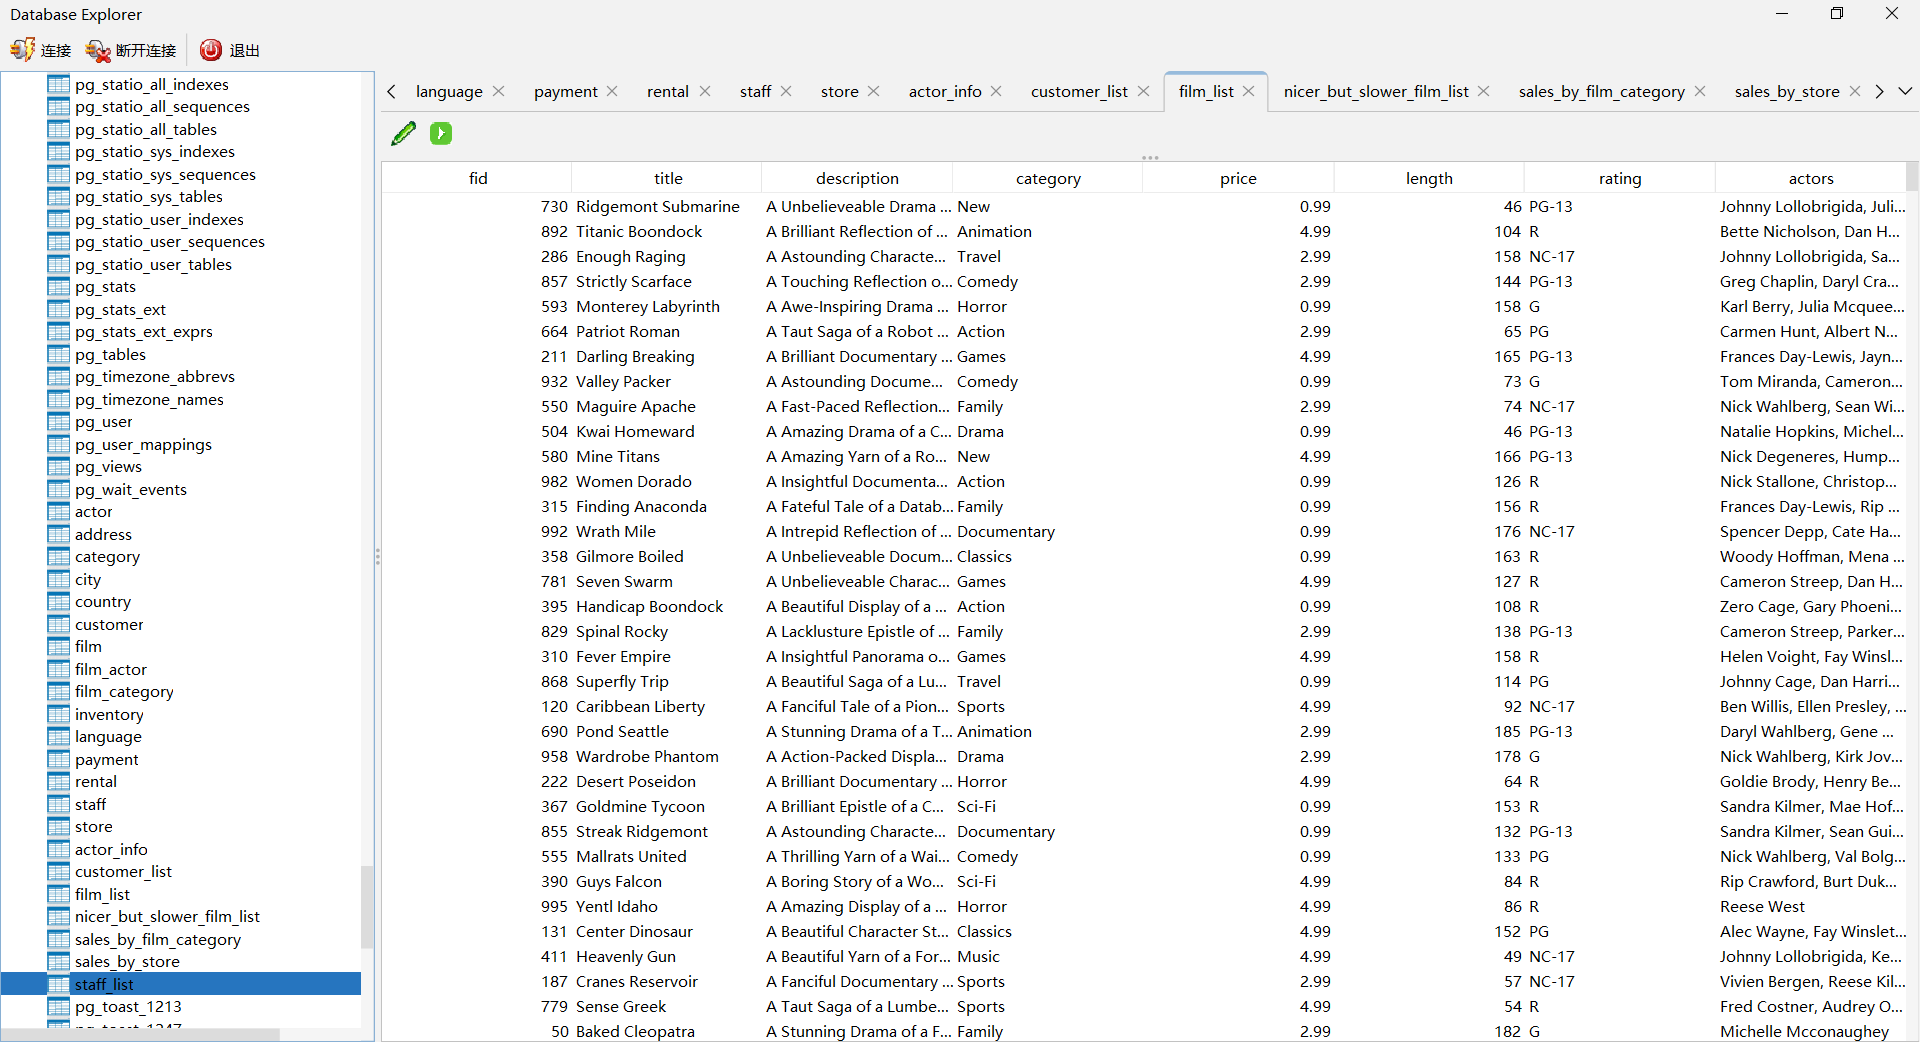Close the language tab

[498, 90]
